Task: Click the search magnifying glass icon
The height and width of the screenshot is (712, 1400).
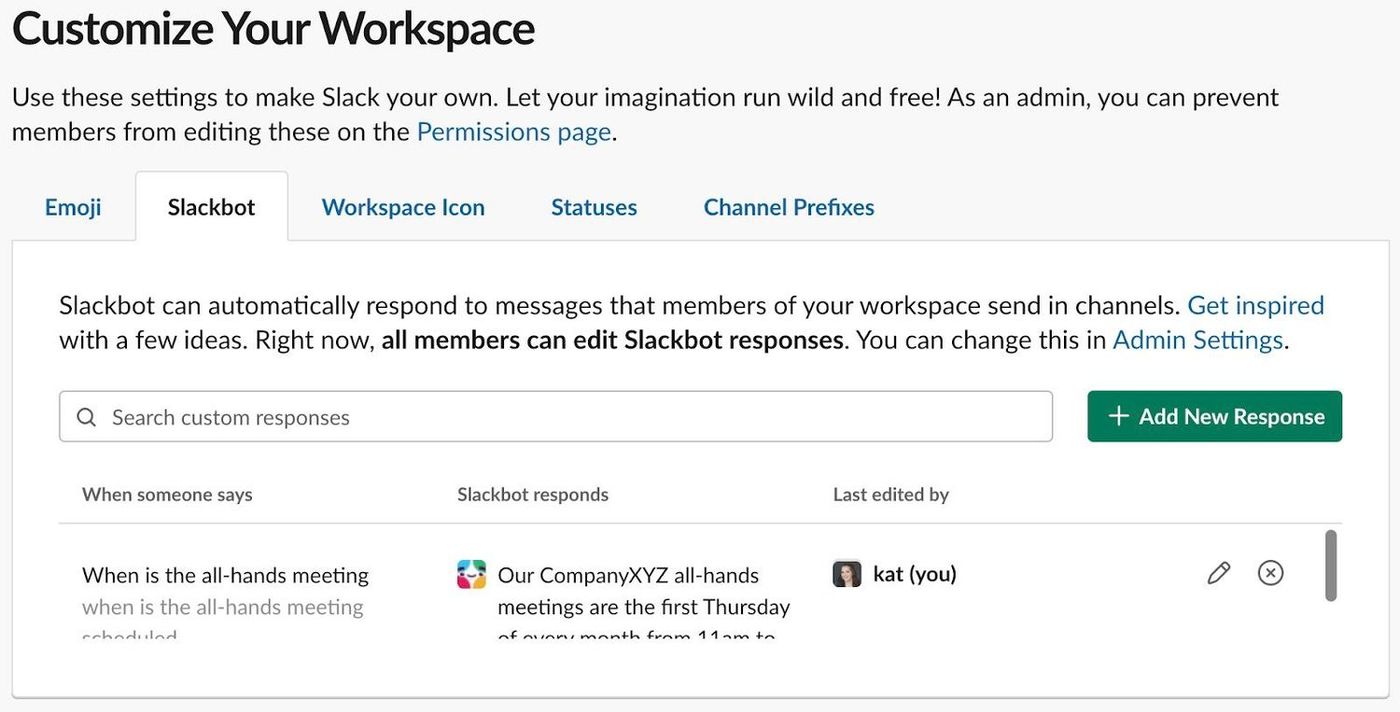Action: point(87,416)
